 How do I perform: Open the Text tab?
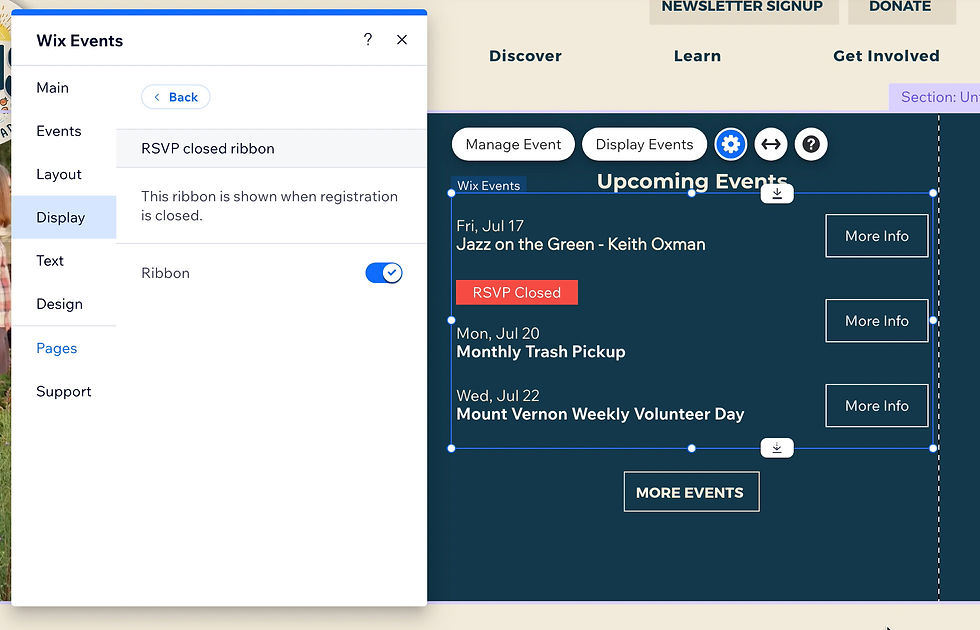(x=50, y=261)
